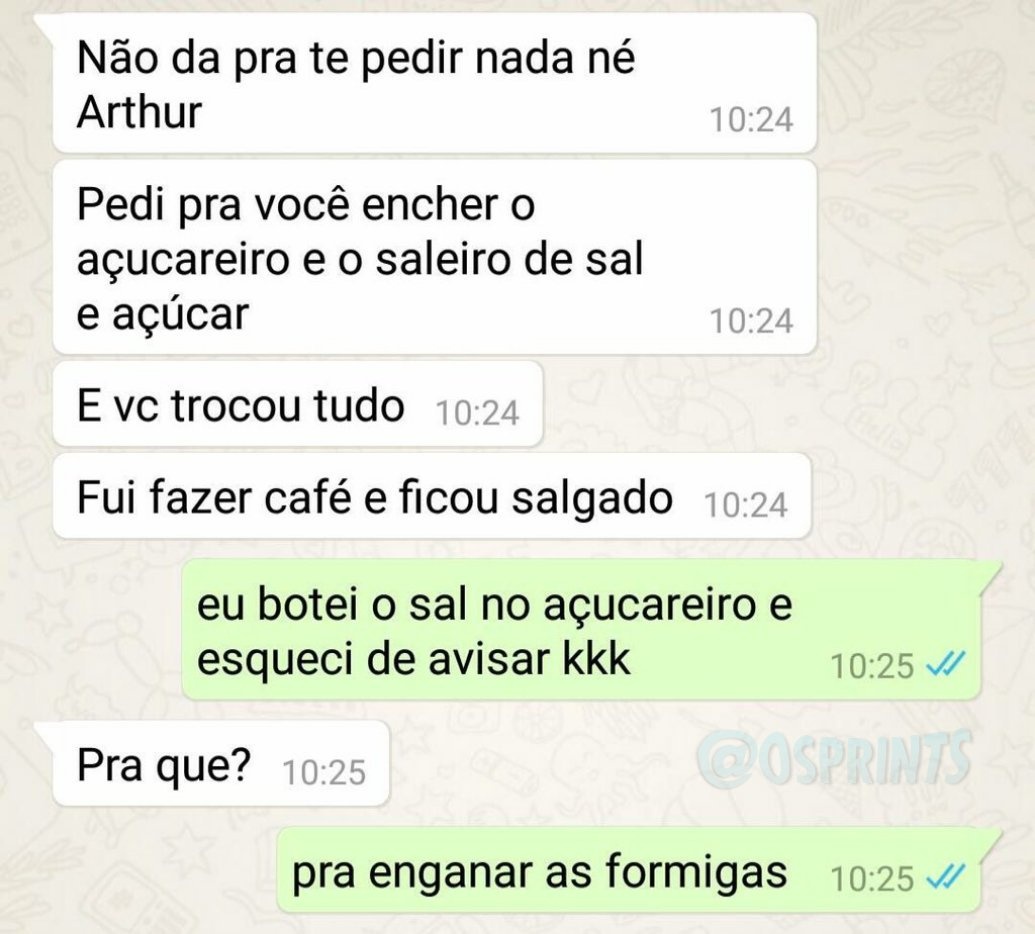Tap the 10:25 timestamp on 'esqueci de avisar kkk'

[x=872, y=666]
